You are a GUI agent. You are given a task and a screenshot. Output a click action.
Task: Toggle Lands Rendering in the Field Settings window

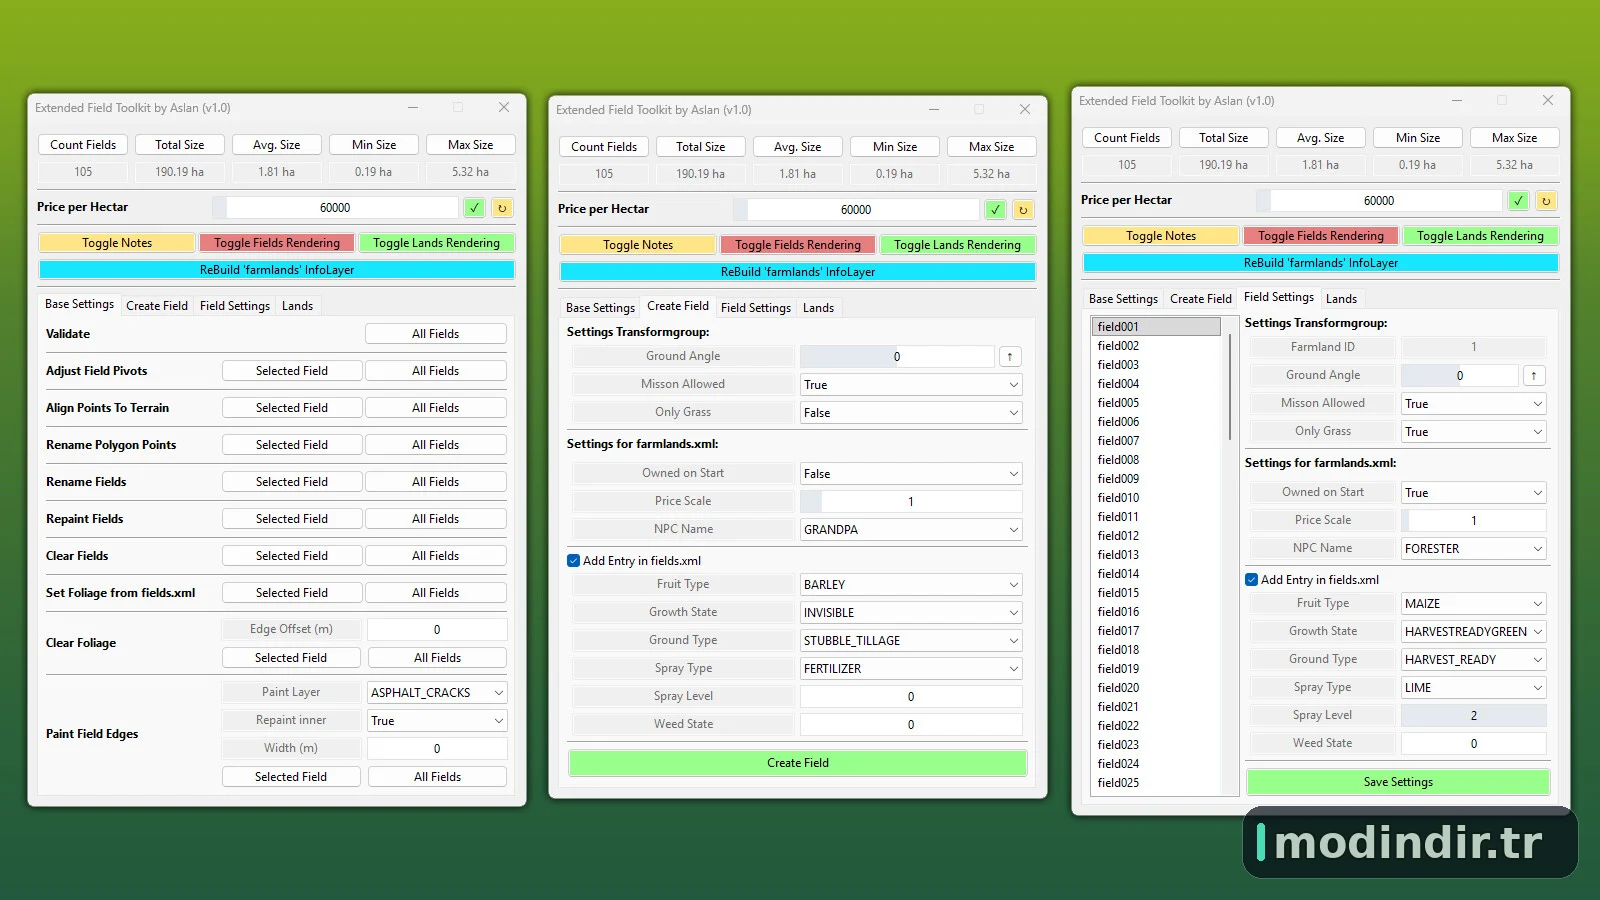point(1480,236)
